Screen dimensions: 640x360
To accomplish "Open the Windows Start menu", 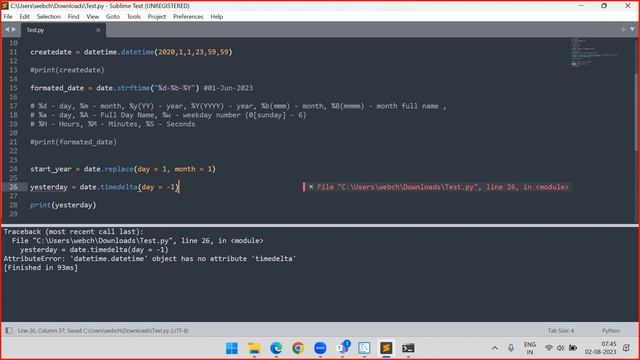I will tap(232, 348).
